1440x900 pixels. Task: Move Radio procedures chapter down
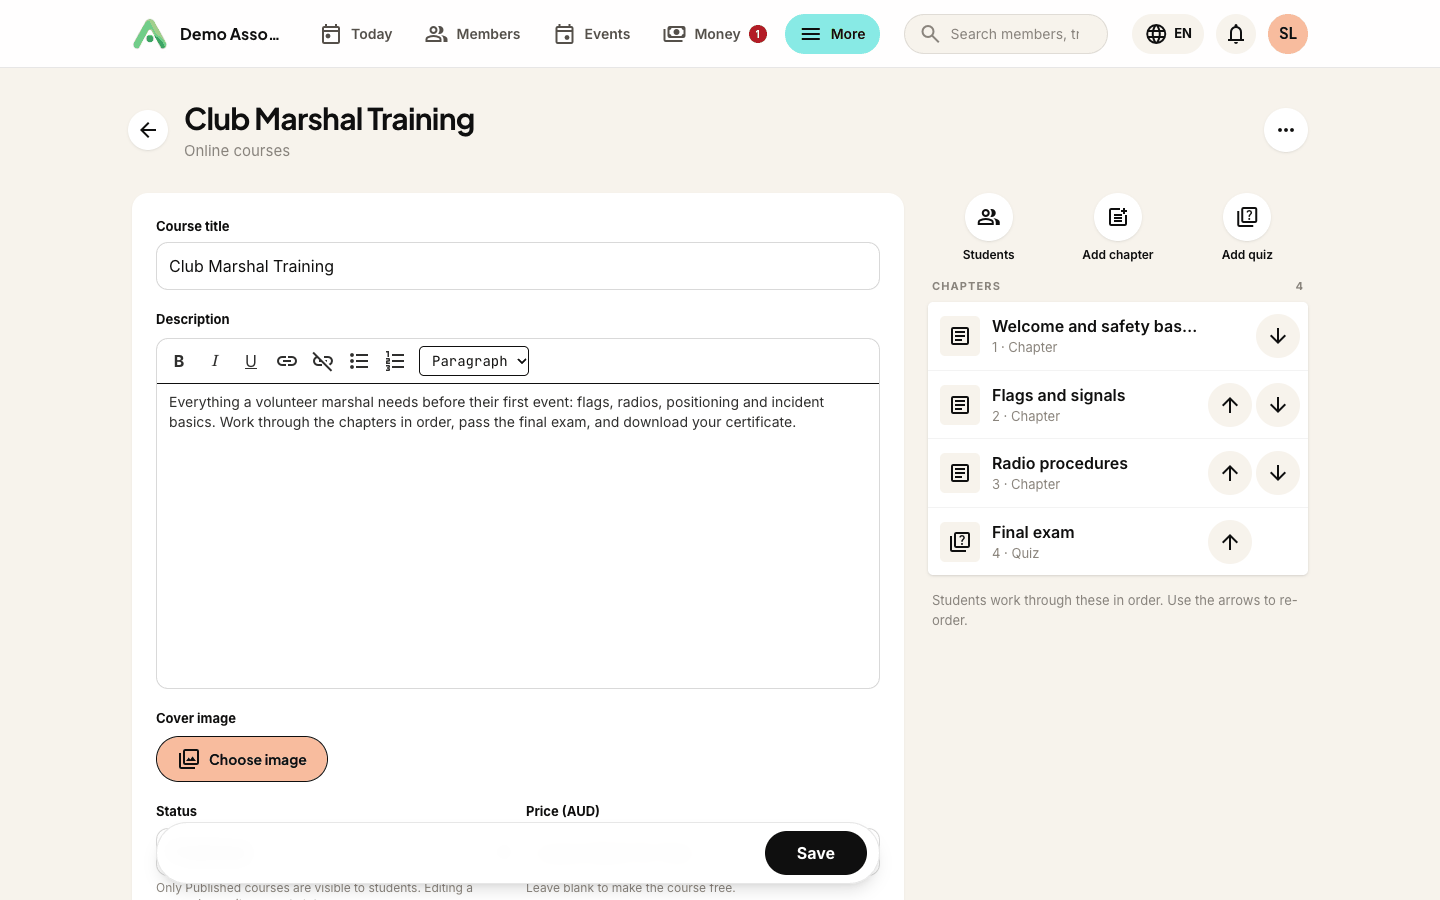(x=1278, y=473)
